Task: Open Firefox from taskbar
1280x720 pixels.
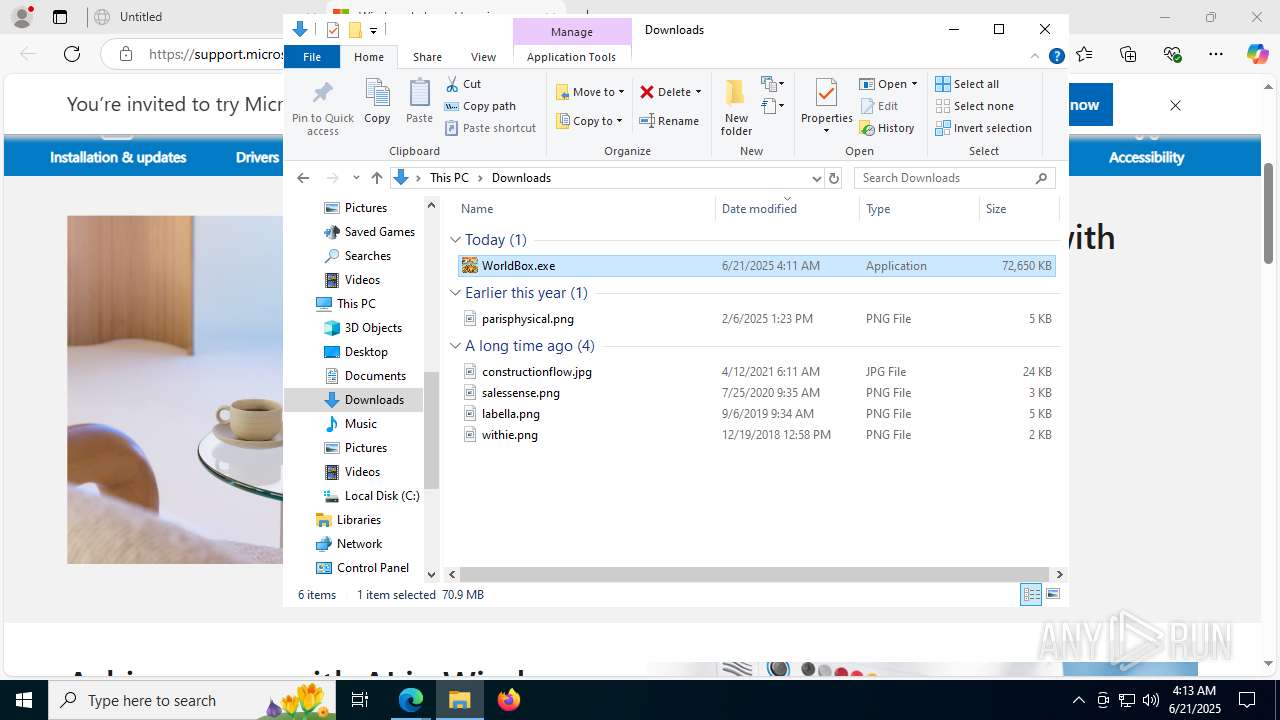Action: 509,700
